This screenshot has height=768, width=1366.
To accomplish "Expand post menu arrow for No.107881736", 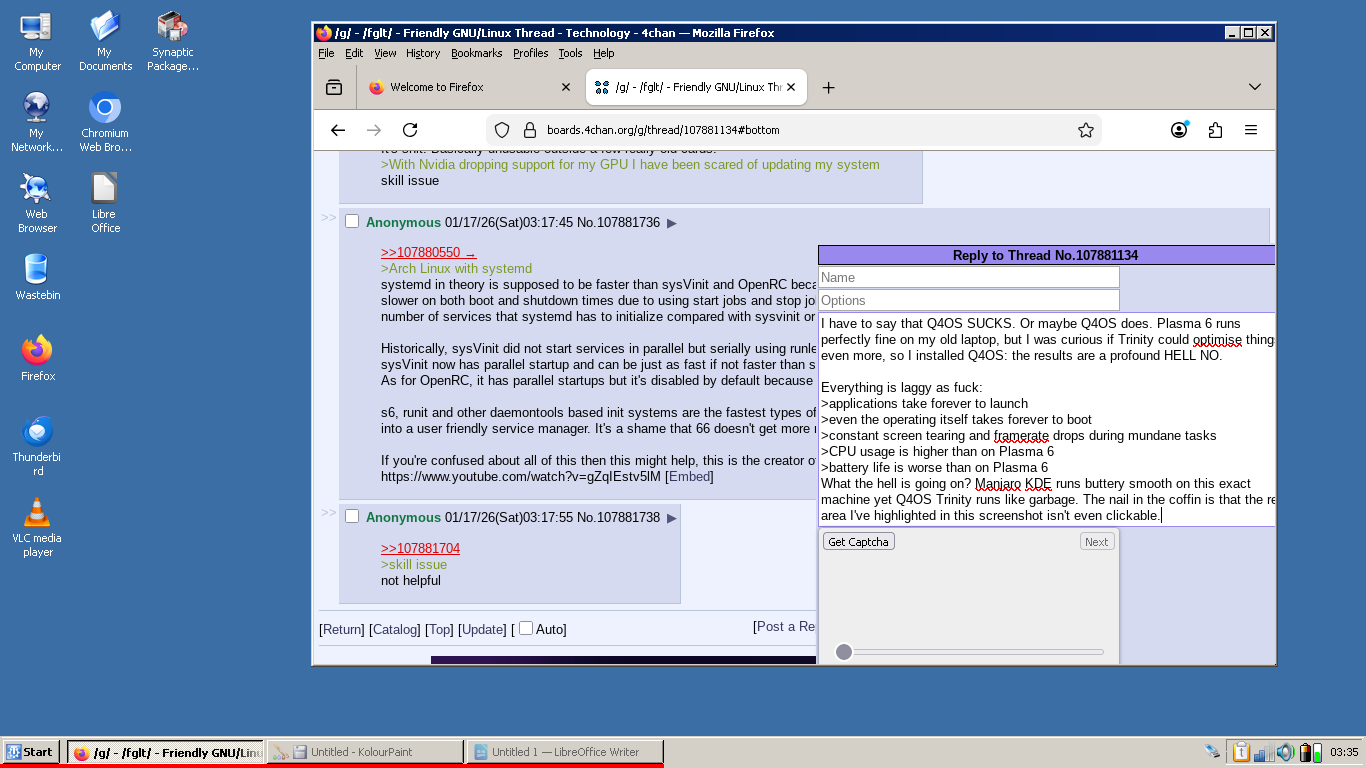I will click(x=672, y=223).
